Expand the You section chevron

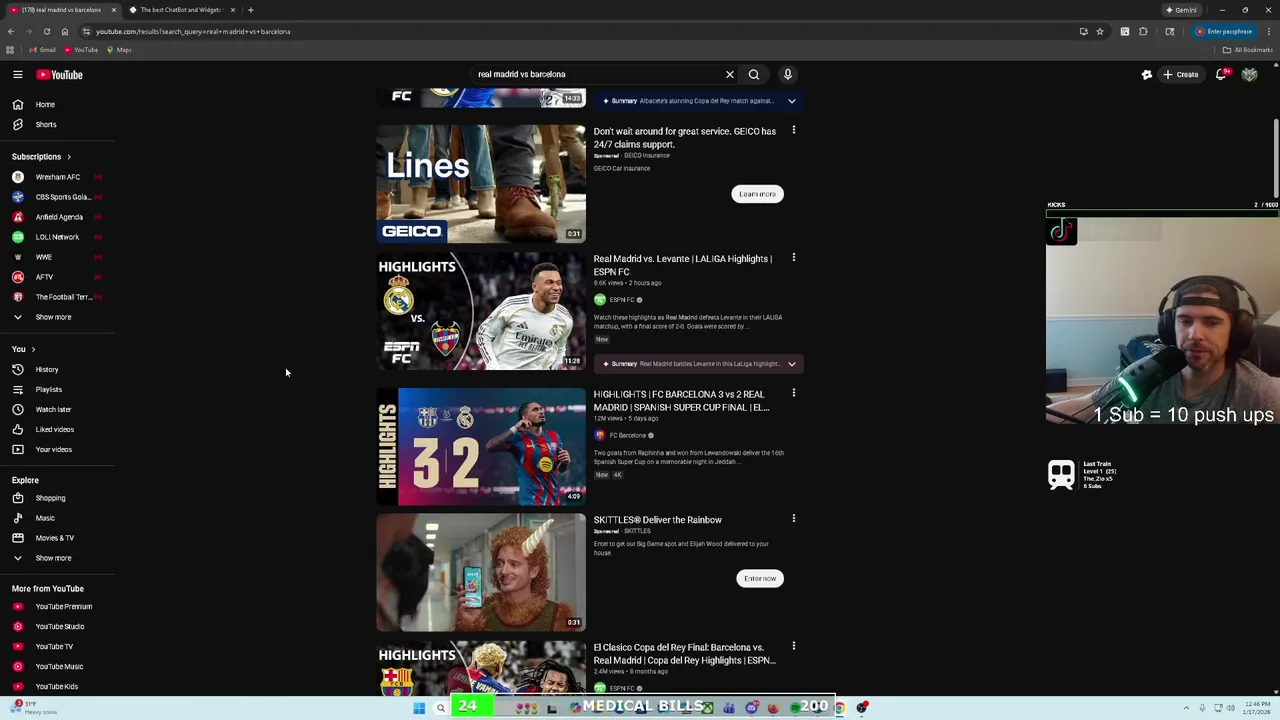click(33, 349)
